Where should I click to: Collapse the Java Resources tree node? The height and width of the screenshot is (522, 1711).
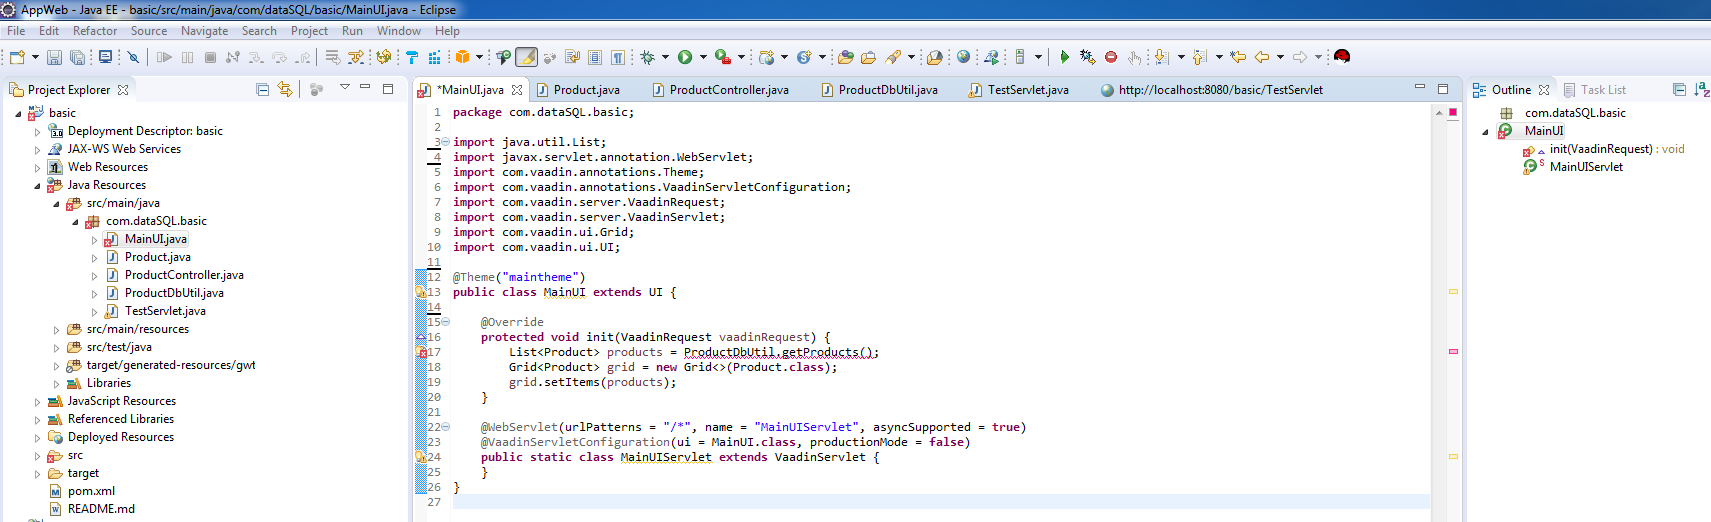pos(38,186)
